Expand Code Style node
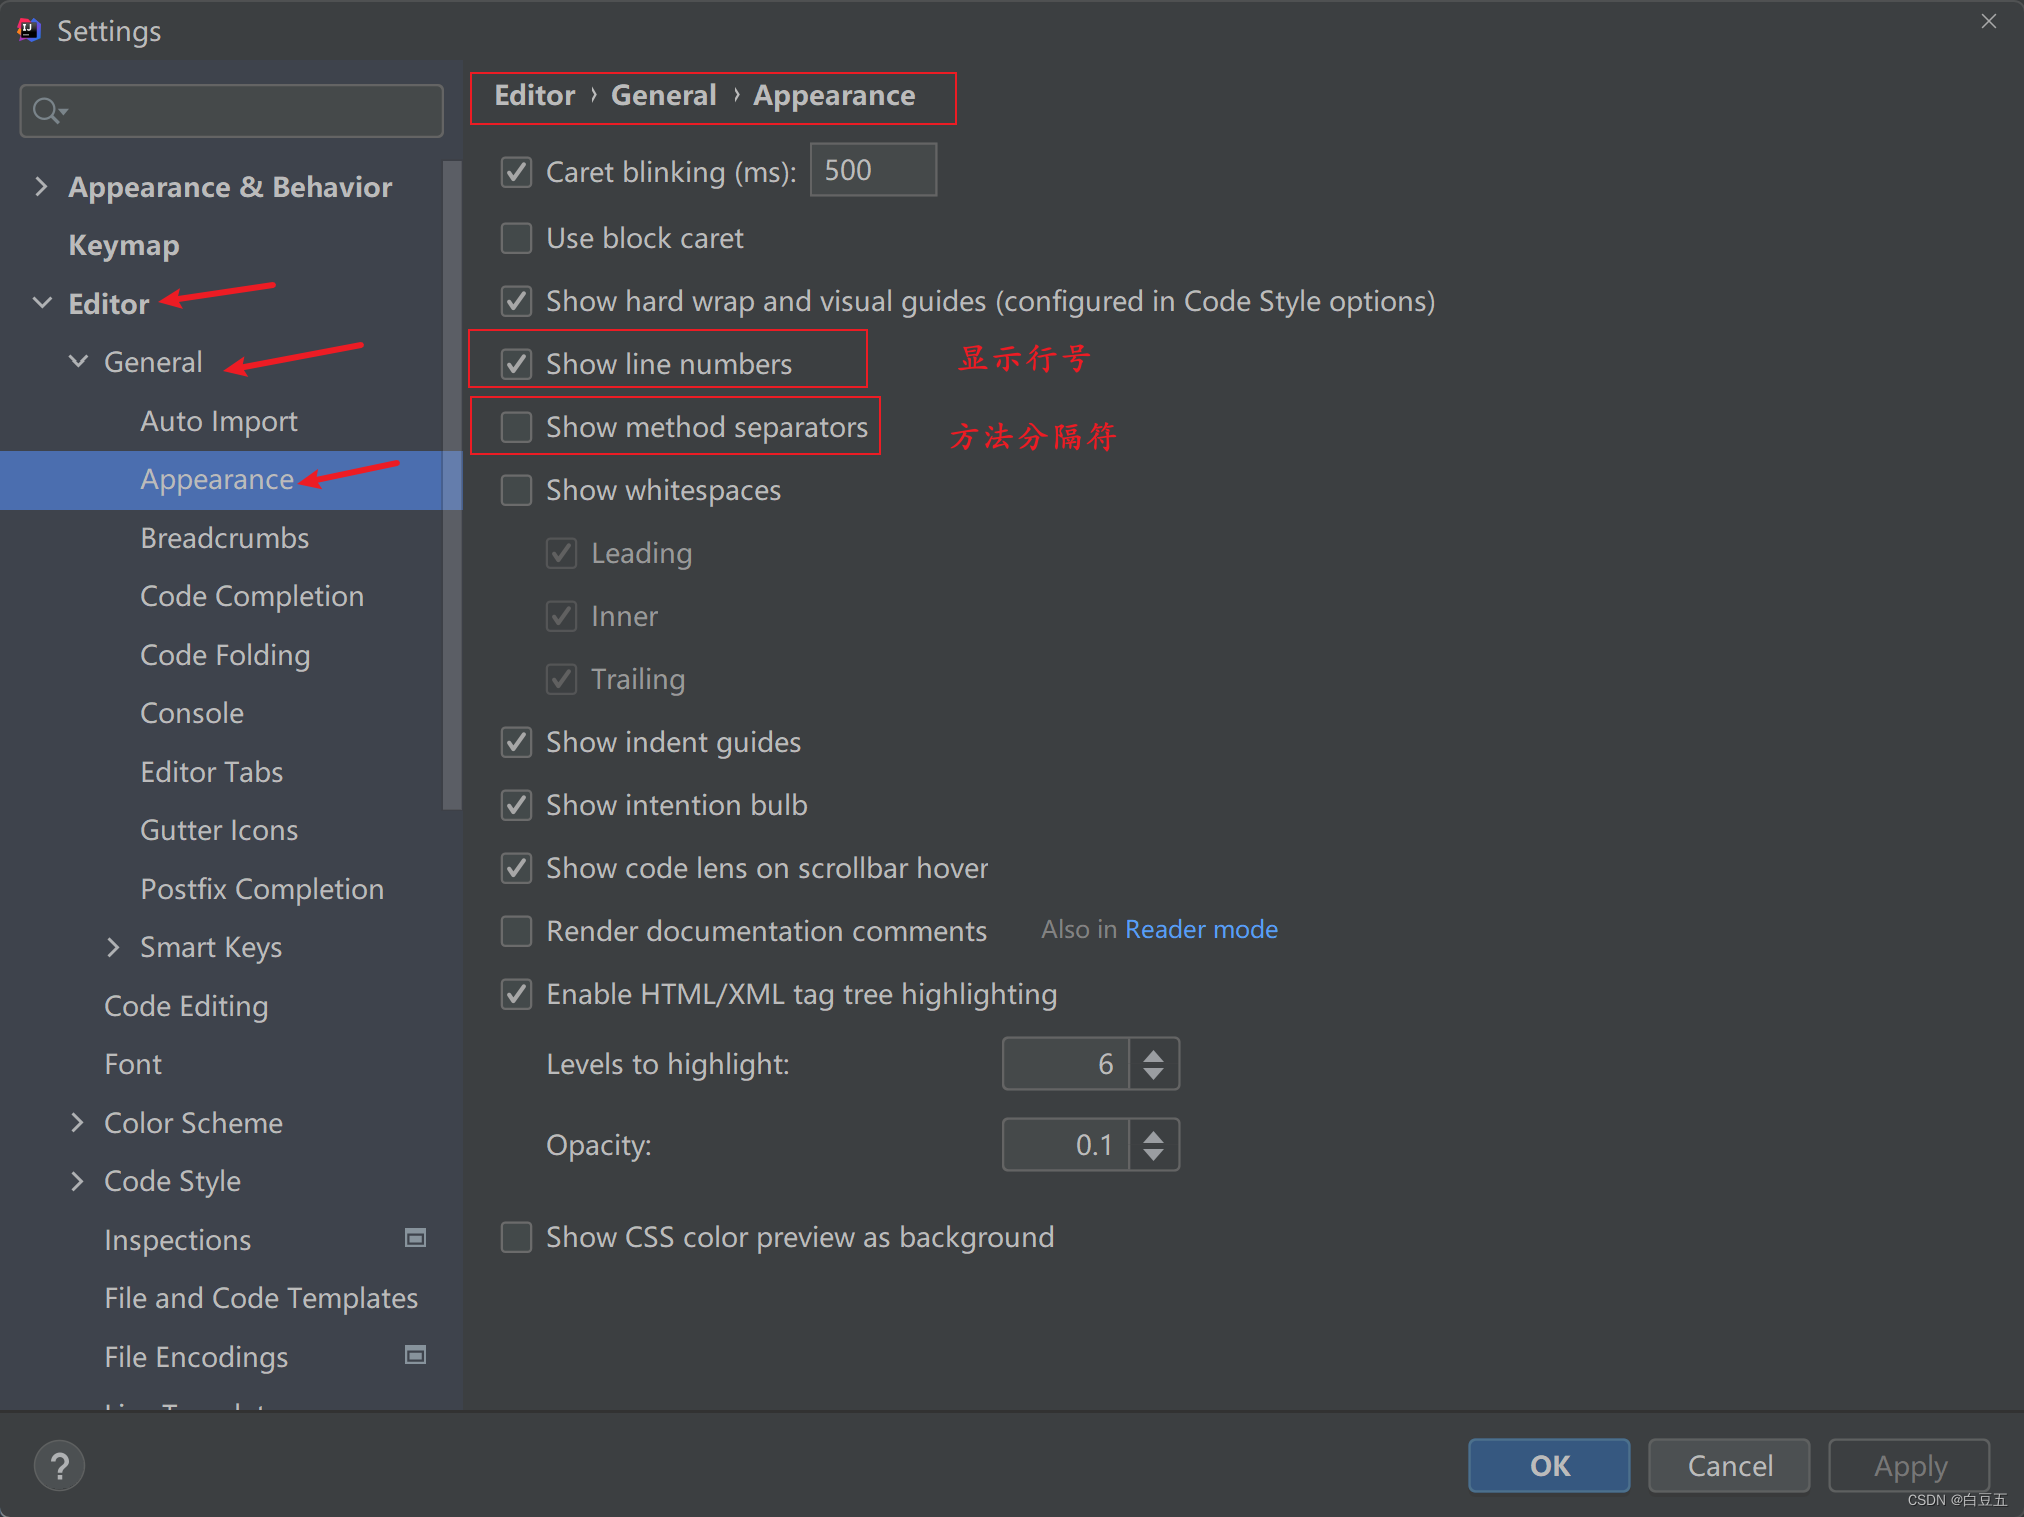This screenshot has width=2024, height=1517. click(77, 1180)
